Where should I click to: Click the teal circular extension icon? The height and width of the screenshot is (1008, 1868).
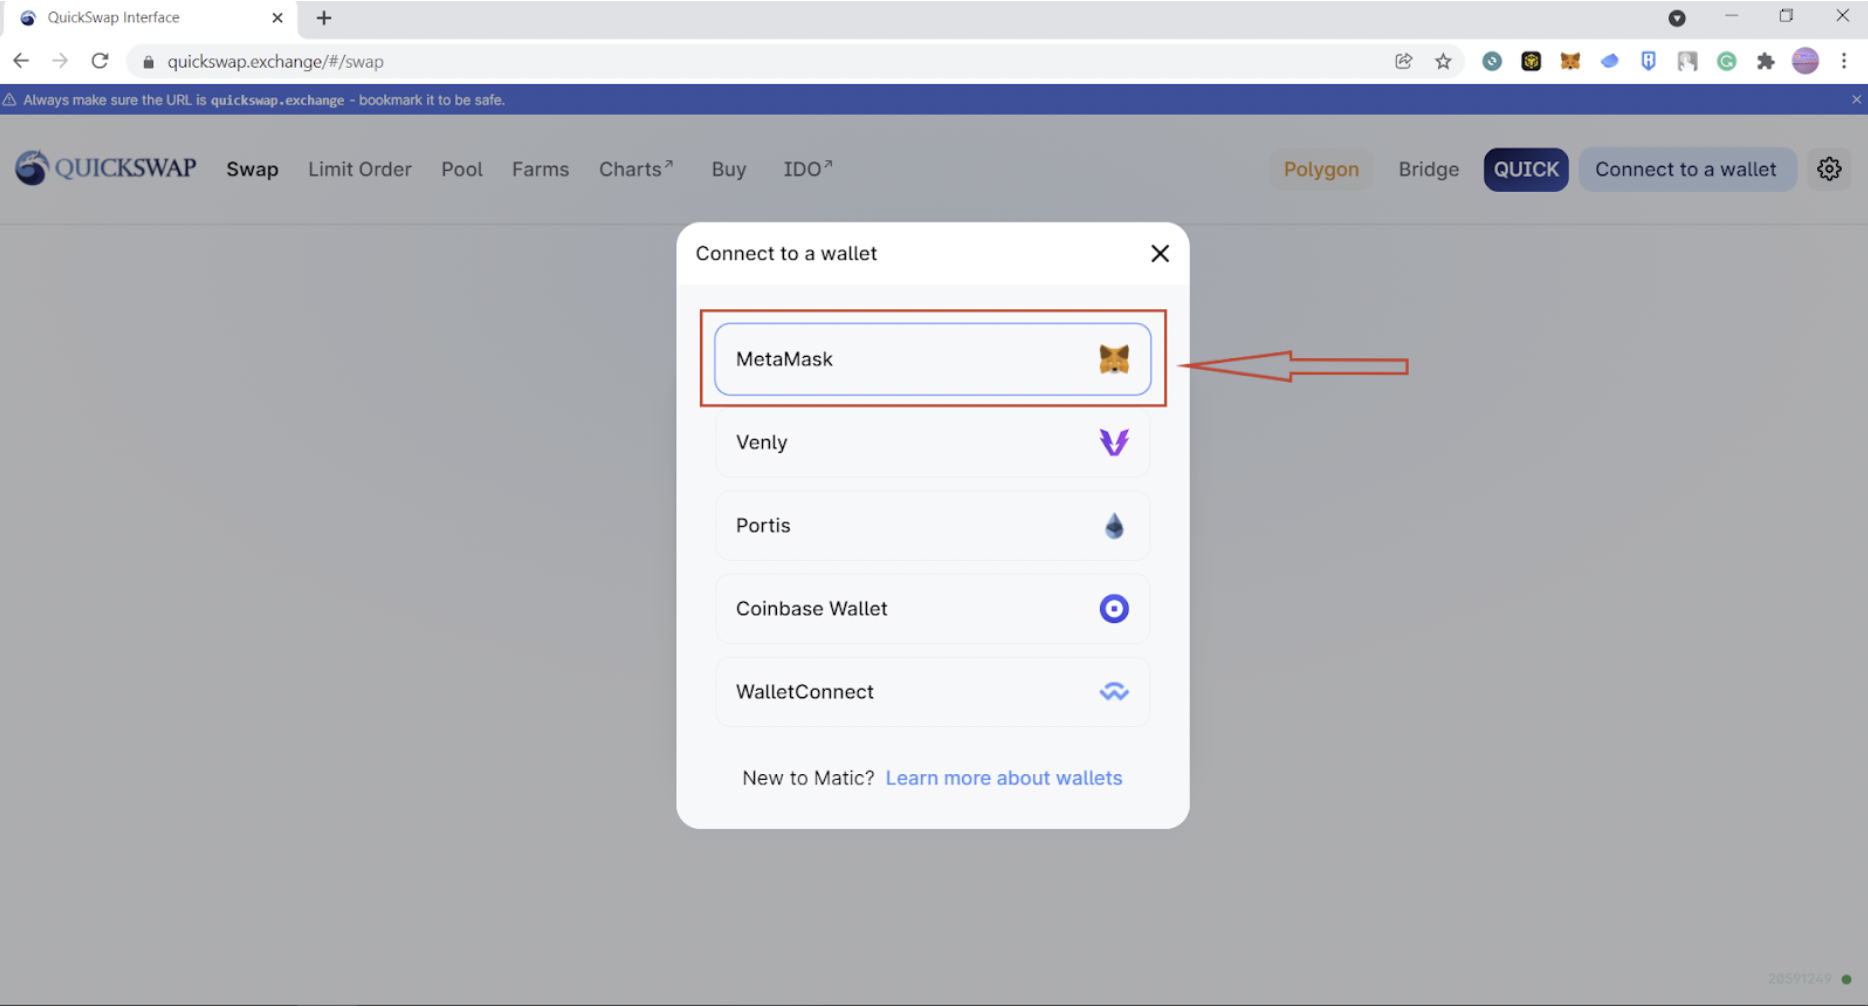click(x=1492, y=61)
